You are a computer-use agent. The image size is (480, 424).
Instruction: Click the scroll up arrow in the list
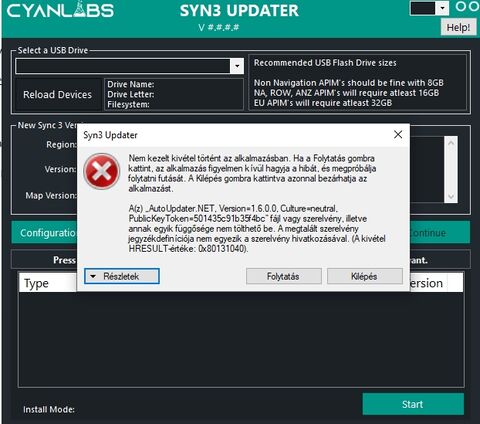point(451,143)
